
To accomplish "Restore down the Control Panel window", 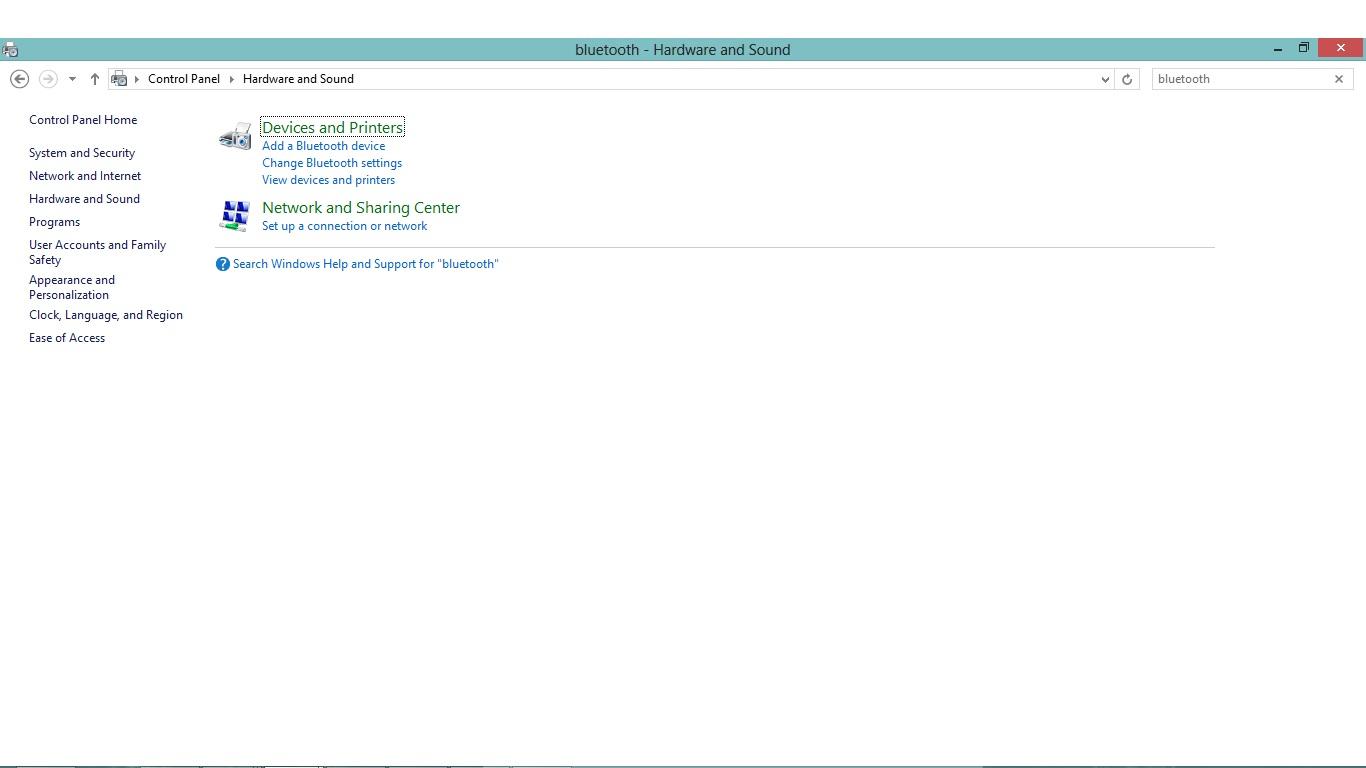I will (1303, 48).
